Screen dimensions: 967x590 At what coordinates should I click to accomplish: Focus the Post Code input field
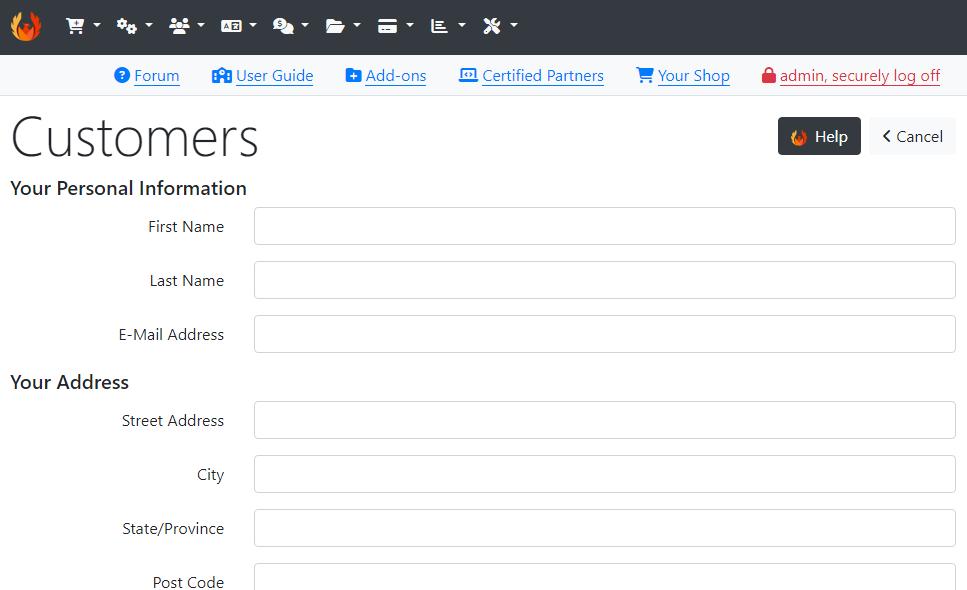pos(605,577)
